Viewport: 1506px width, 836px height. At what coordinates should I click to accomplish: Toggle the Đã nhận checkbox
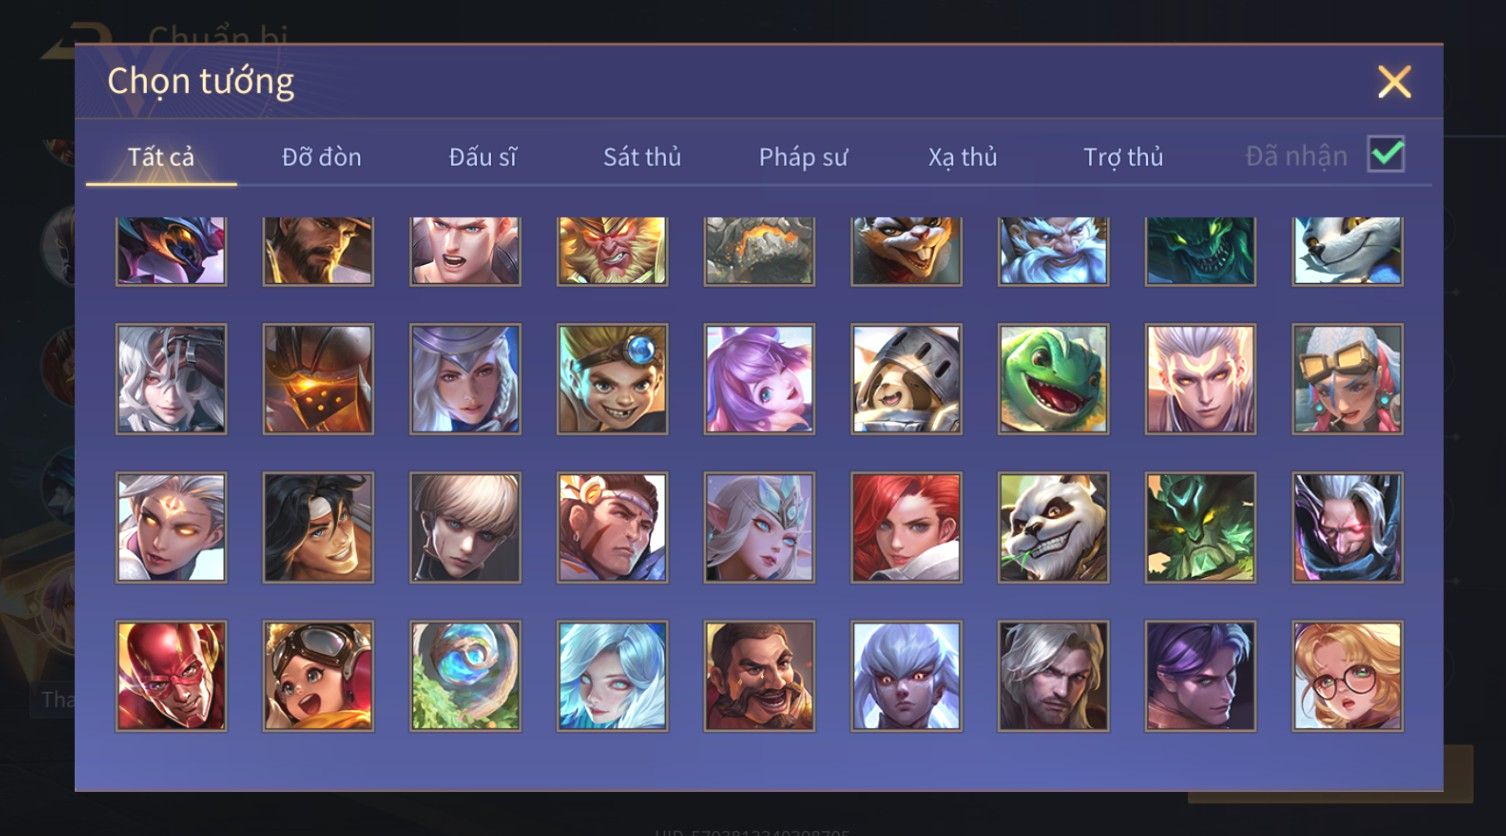coord(1386,155)
